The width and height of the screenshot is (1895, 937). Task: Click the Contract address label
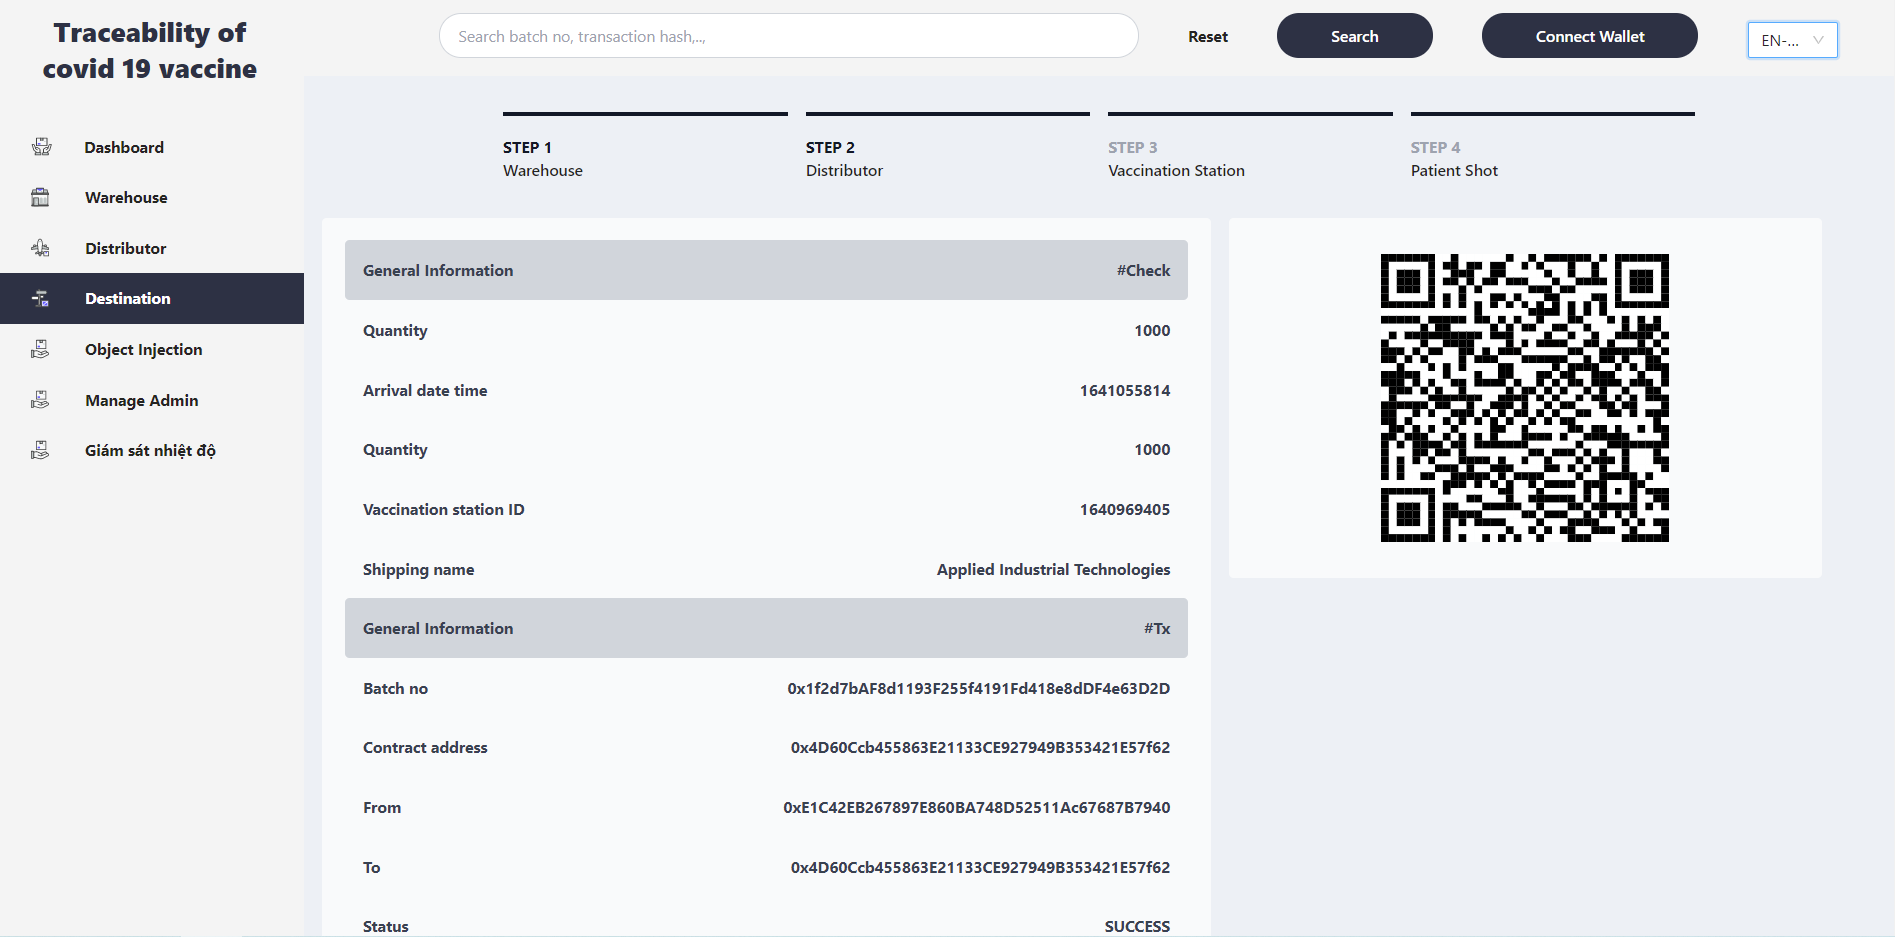tap(425, 747)
